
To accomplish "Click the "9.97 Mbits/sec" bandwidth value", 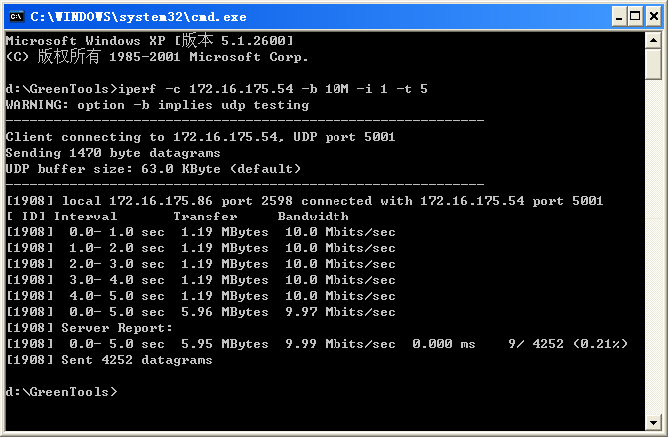I will click(340, 312).
